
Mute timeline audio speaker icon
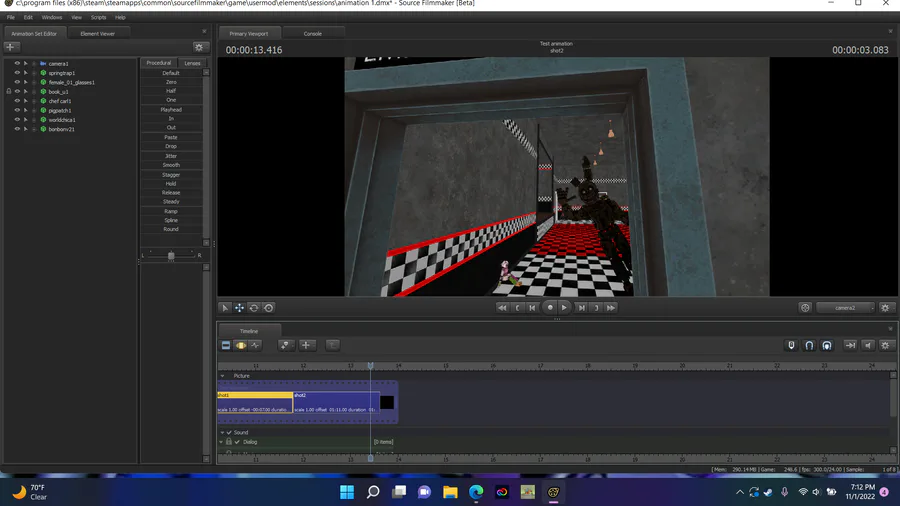(x=868, y=345)
